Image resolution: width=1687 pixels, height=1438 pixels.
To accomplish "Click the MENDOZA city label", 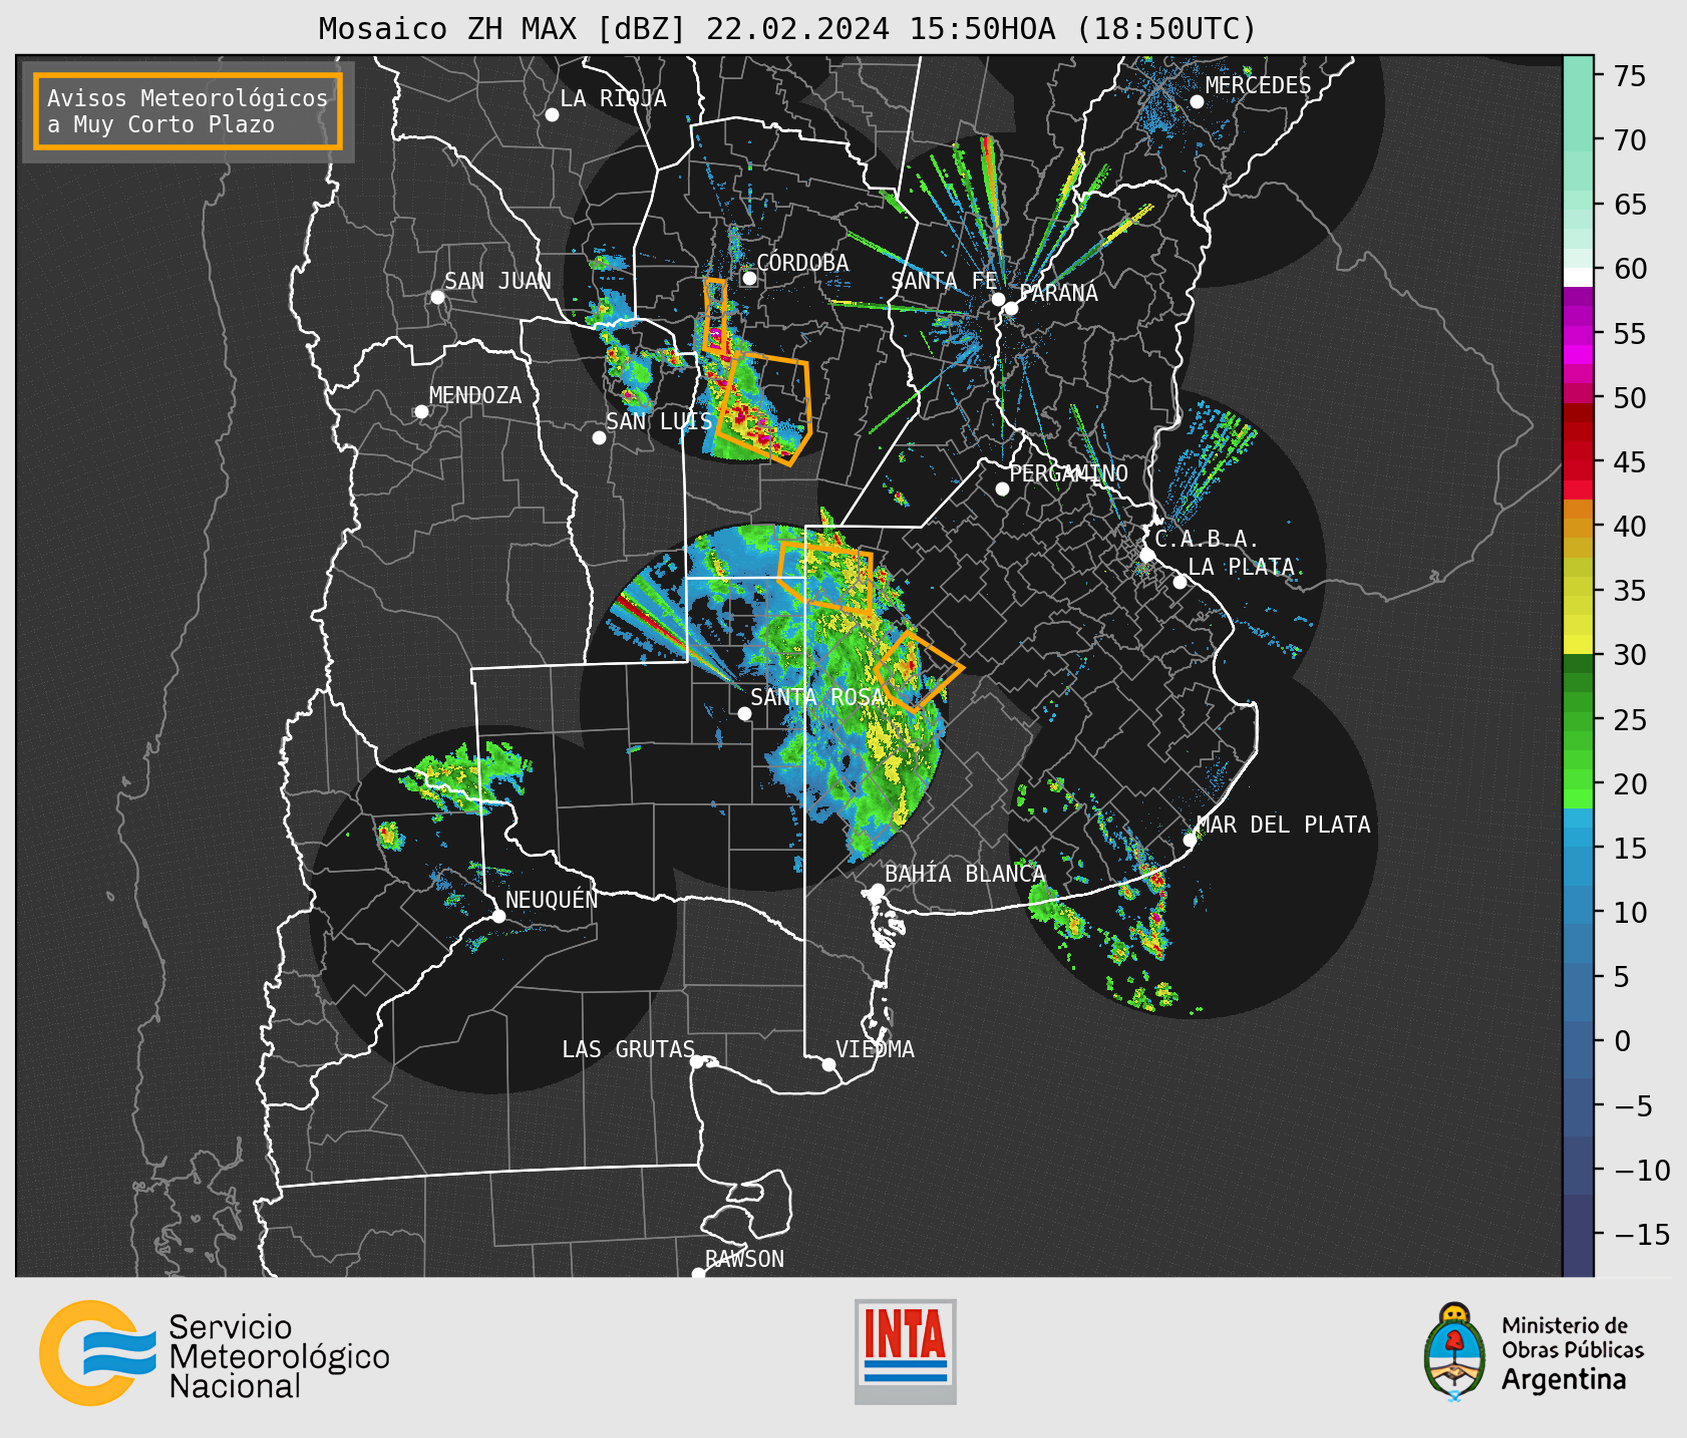I will tap(475, 395).
